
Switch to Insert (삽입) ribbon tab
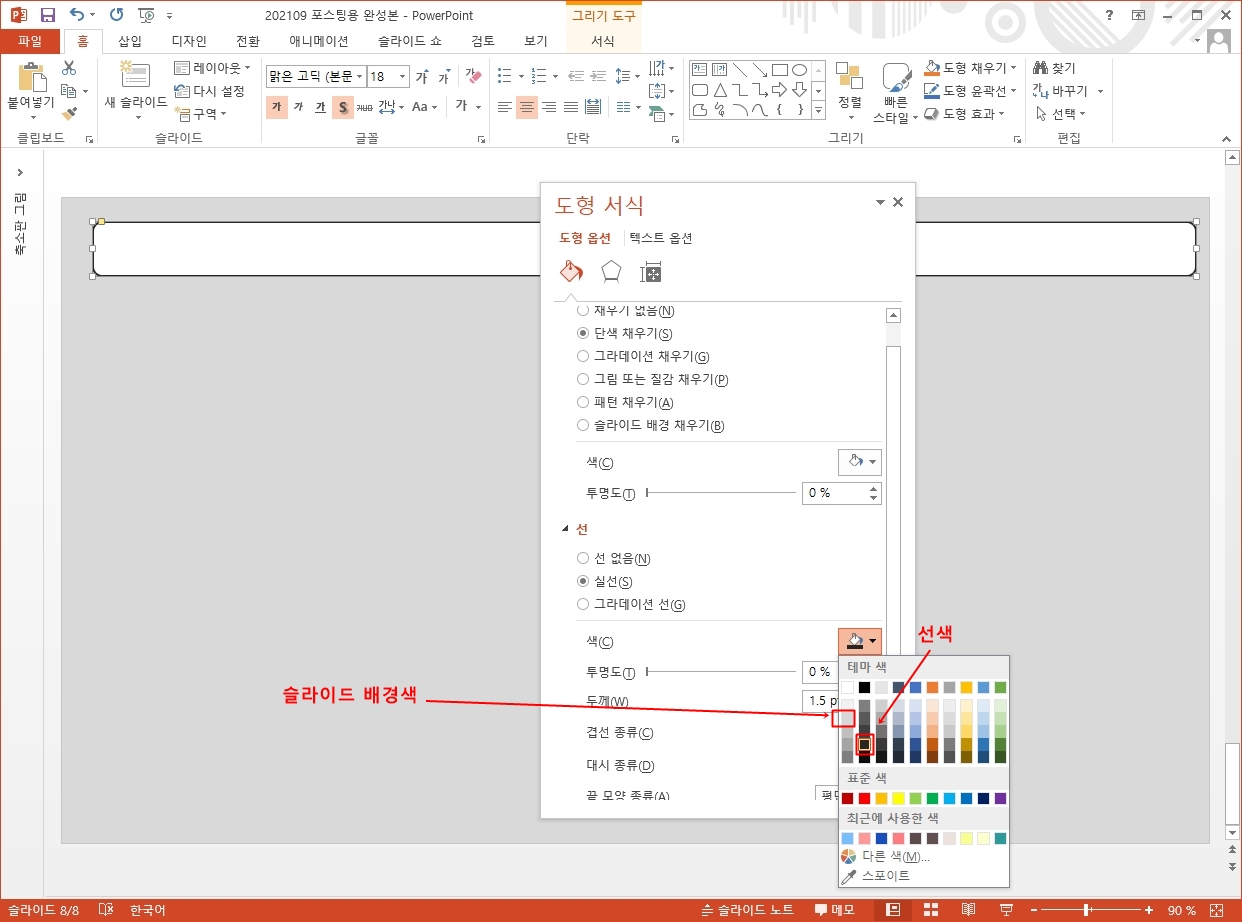pos(130,41)
